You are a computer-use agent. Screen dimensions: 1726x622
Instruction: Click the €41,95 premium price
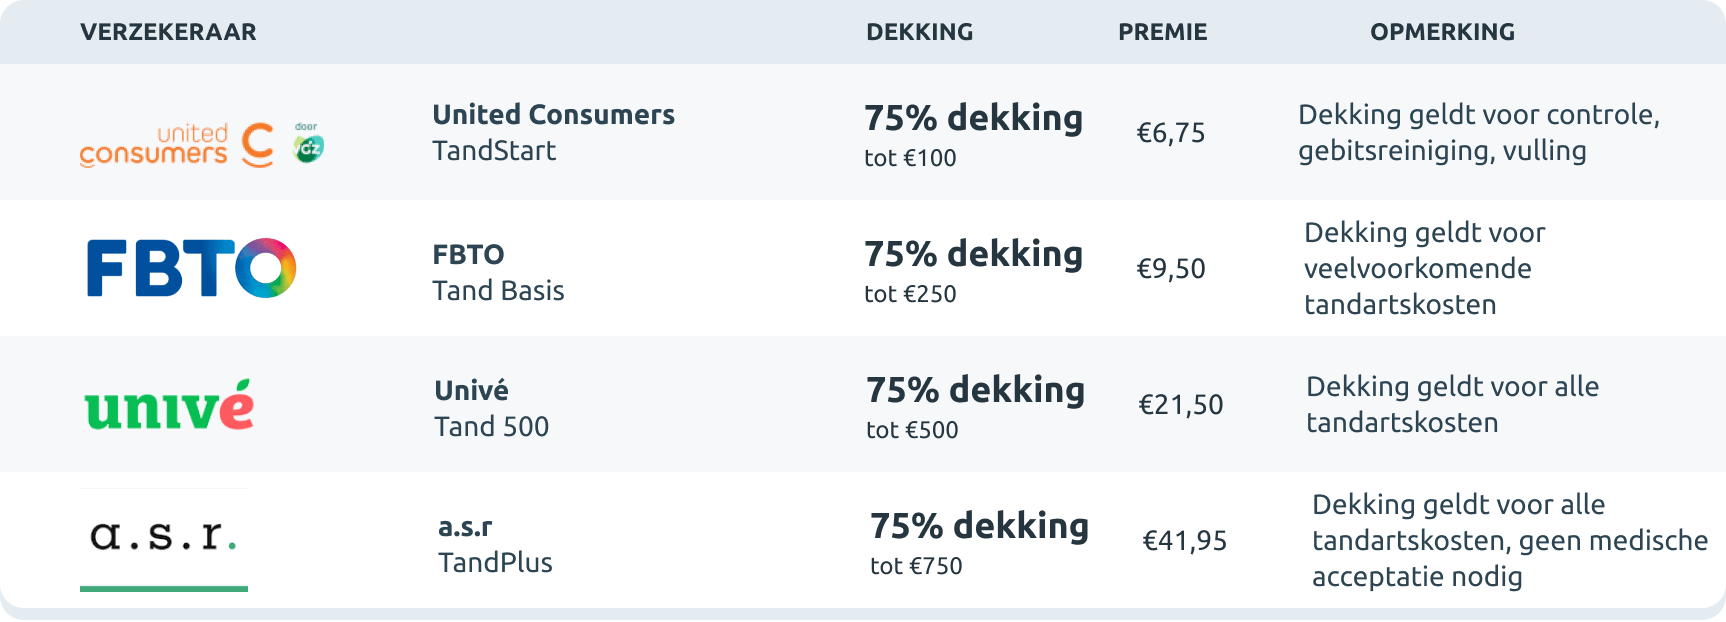[x=1185, y=541]
